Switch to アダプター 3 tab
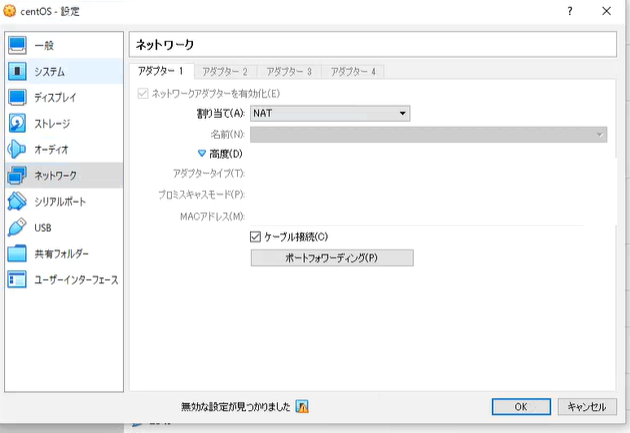 (289, 72)
